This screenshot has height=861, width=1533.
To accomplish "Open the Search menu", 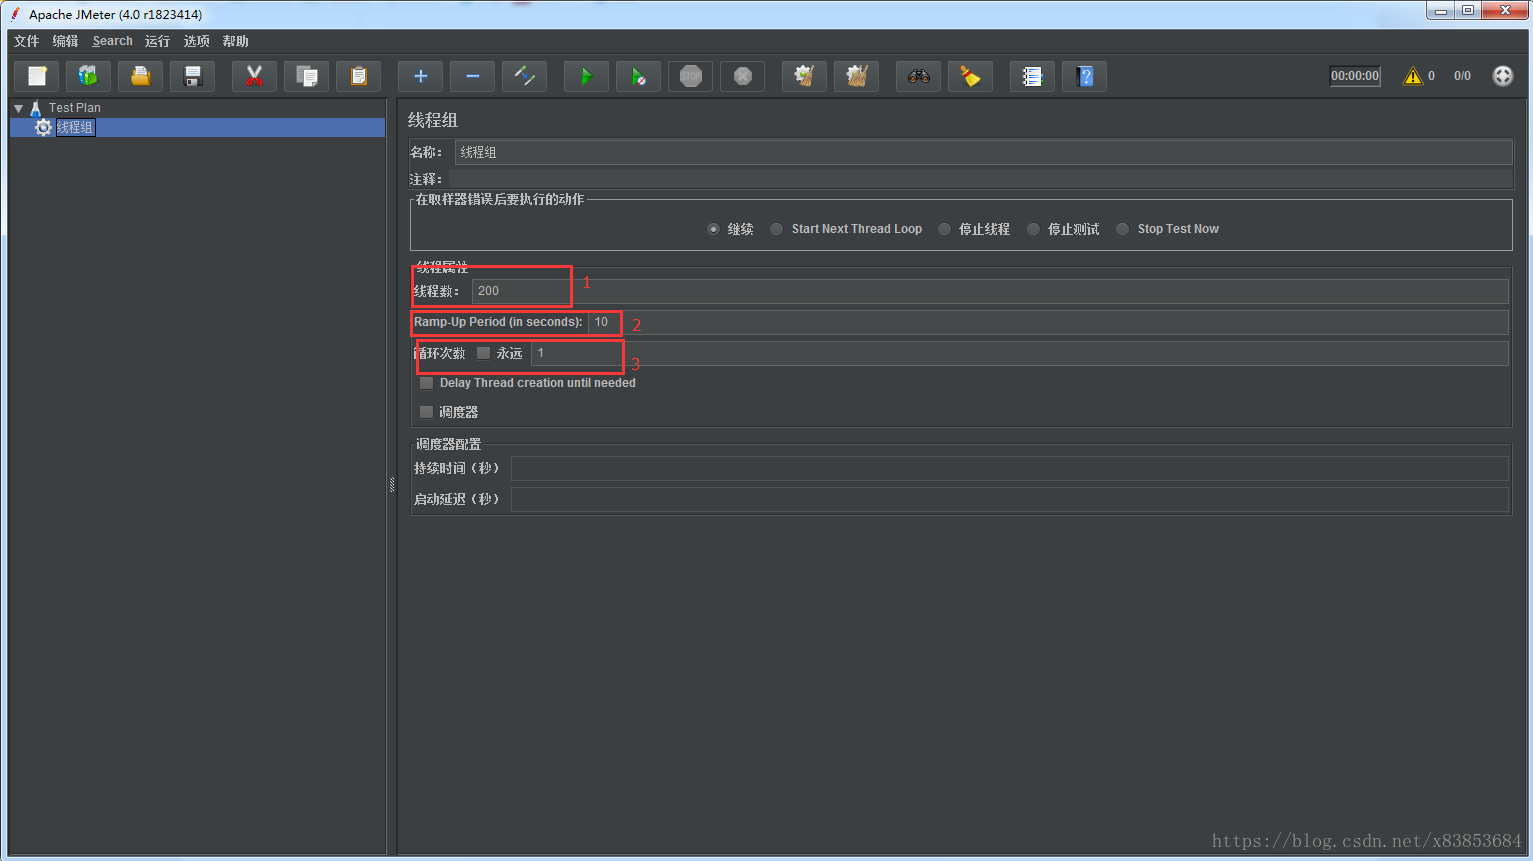I will coord(113,41).
